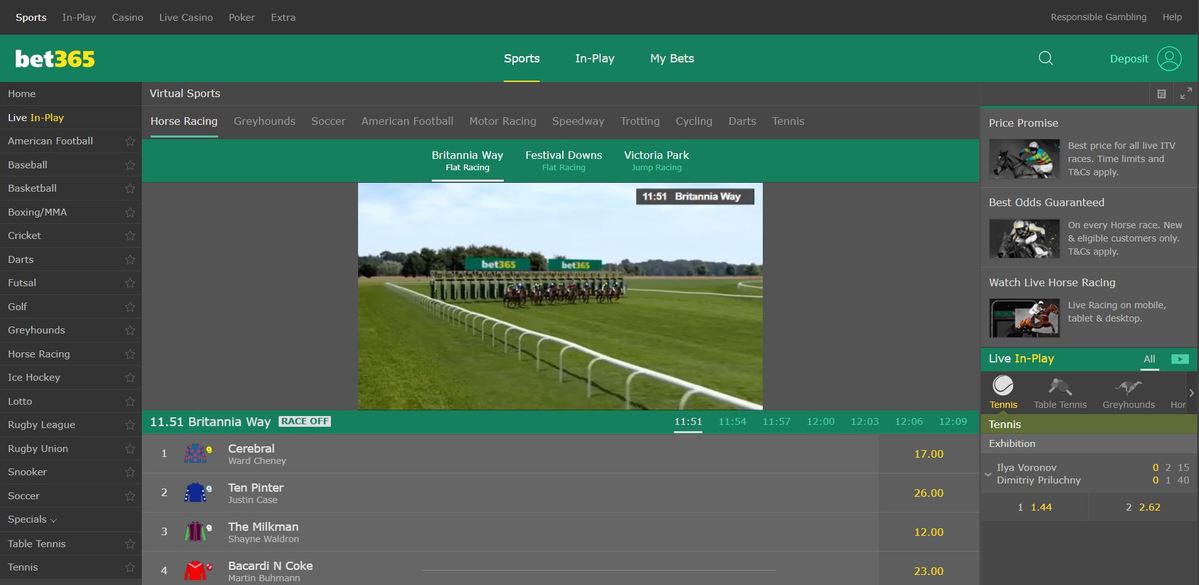The image size is (1199, 585).
Task: Bet on Cerebral at 17.00
Action: 928,453
